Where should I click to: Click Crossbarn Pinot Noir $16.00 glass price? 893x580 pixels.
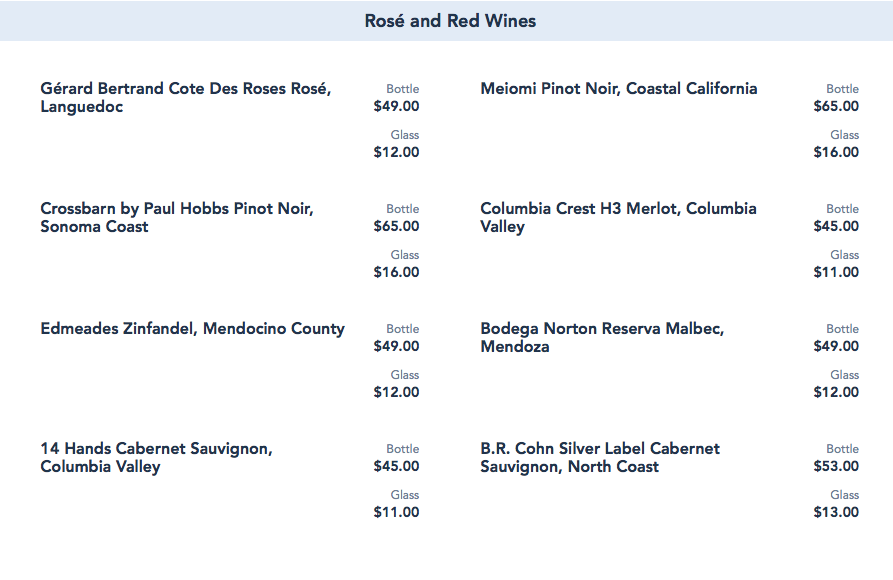tap(396, 272)
